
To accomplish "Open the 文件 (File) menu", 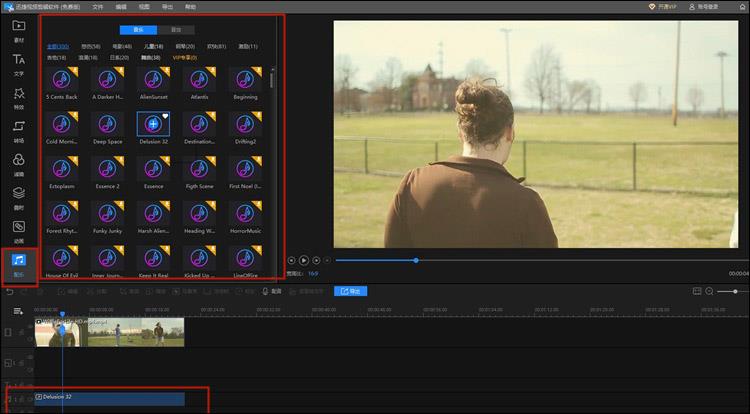I will 98,6.
